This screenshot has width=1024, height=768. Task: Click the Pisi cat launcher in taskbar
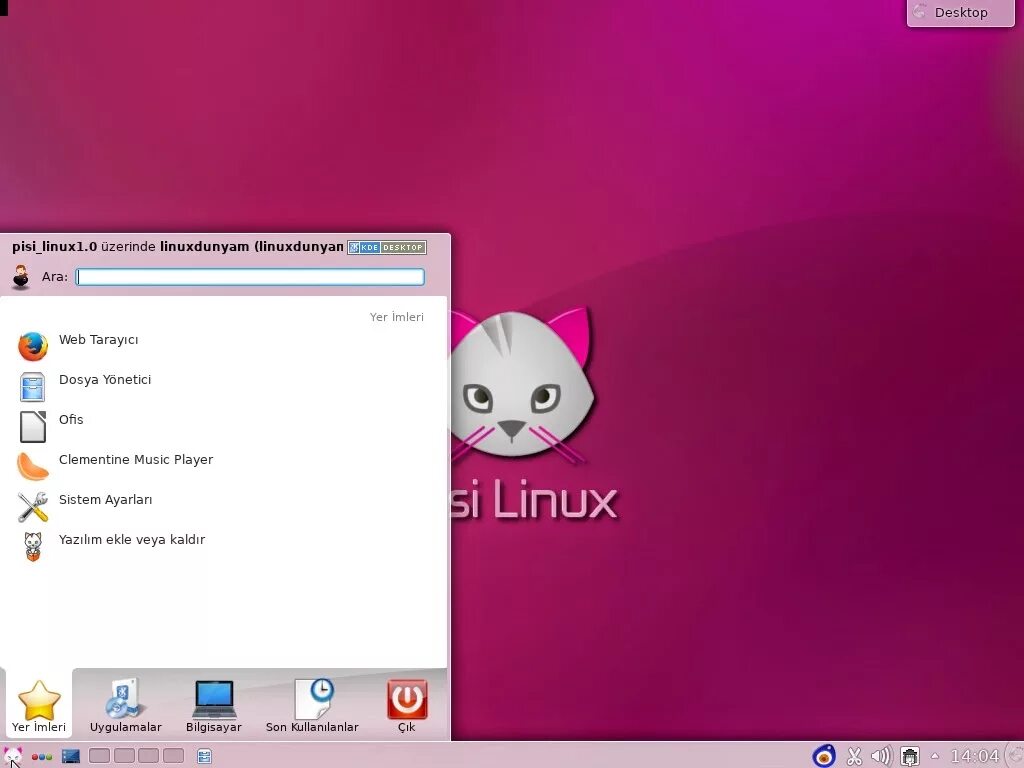pyautogui.click(x=12, y=756)
